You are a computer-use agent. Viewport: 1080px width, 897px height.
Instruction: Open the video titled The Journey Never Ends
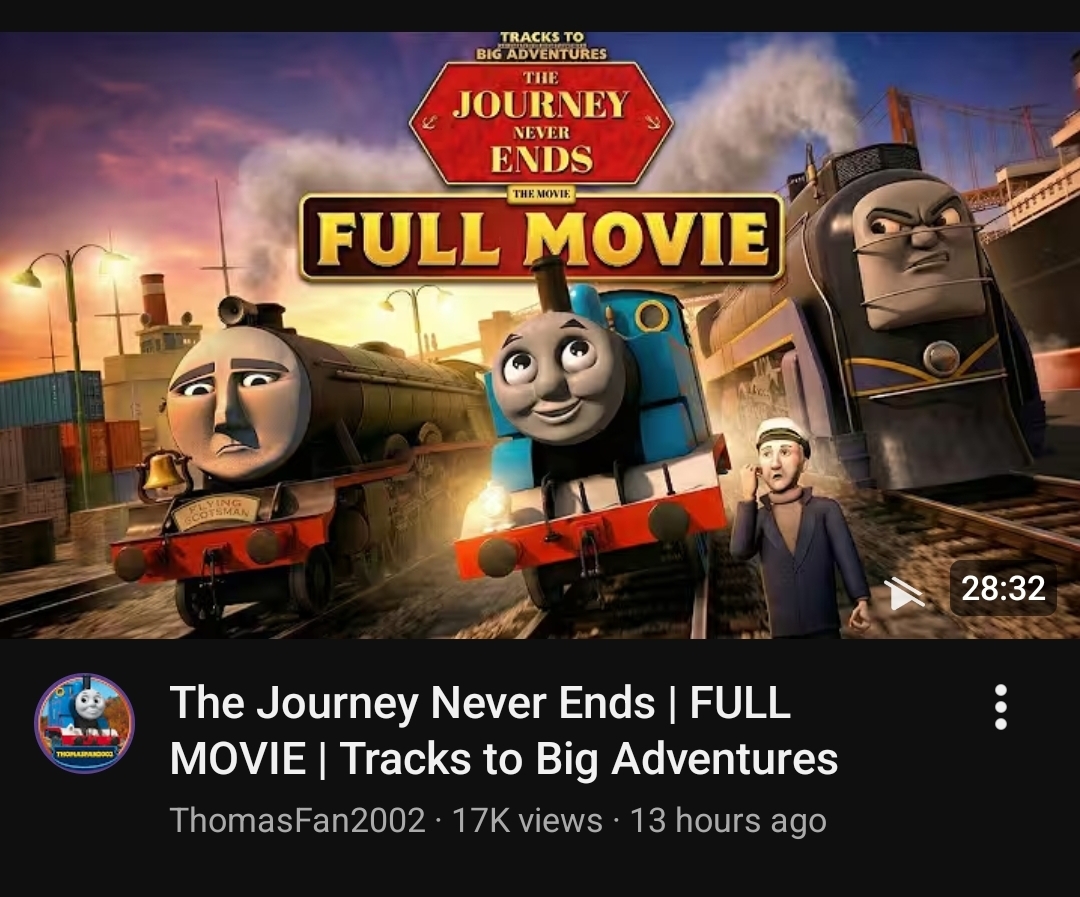503,730
